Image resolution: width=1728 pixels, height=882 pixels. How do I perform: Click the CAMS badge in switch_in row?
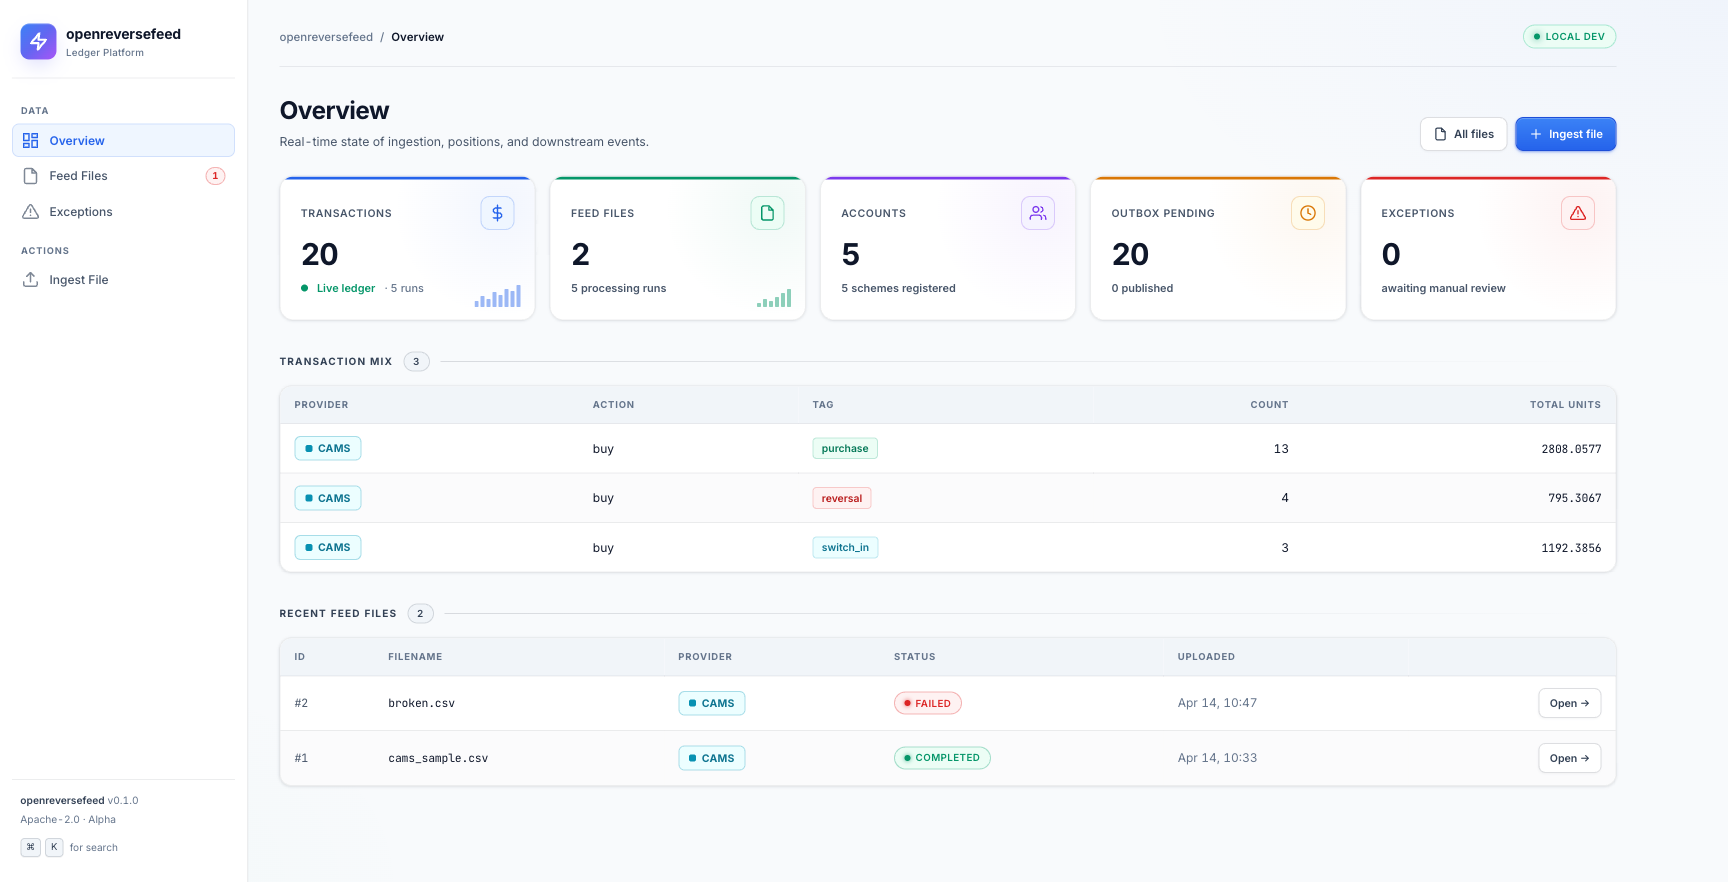(328, 547)
